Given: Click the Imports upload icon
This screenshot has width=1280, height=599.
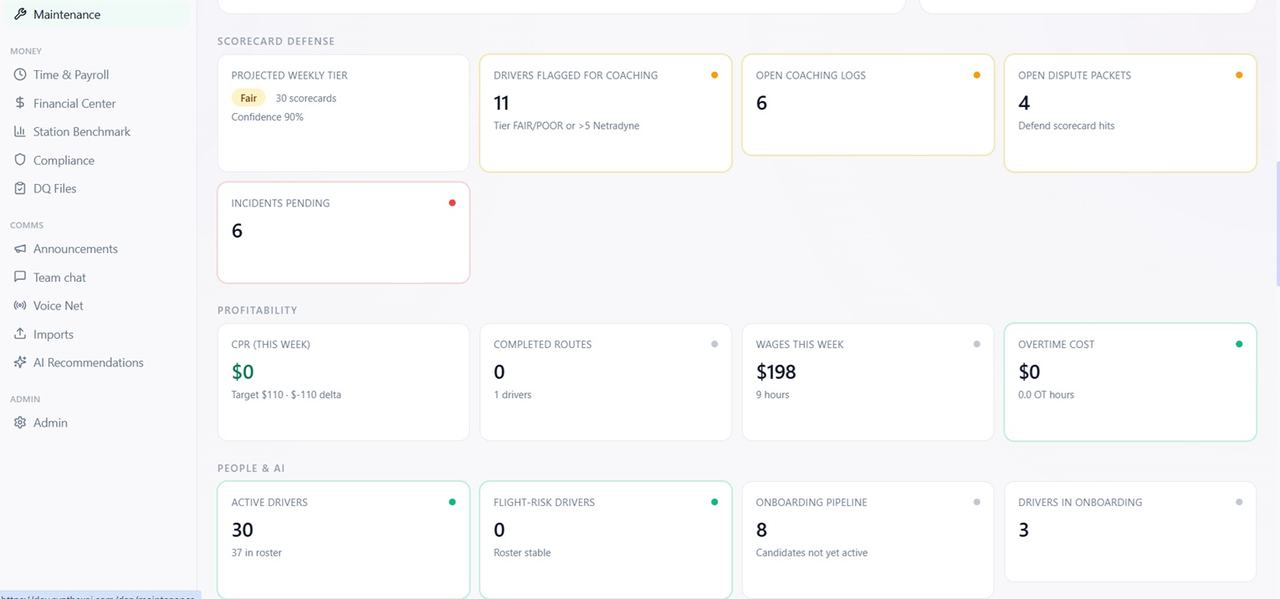Looking at the screenshot, I should 20,334.
